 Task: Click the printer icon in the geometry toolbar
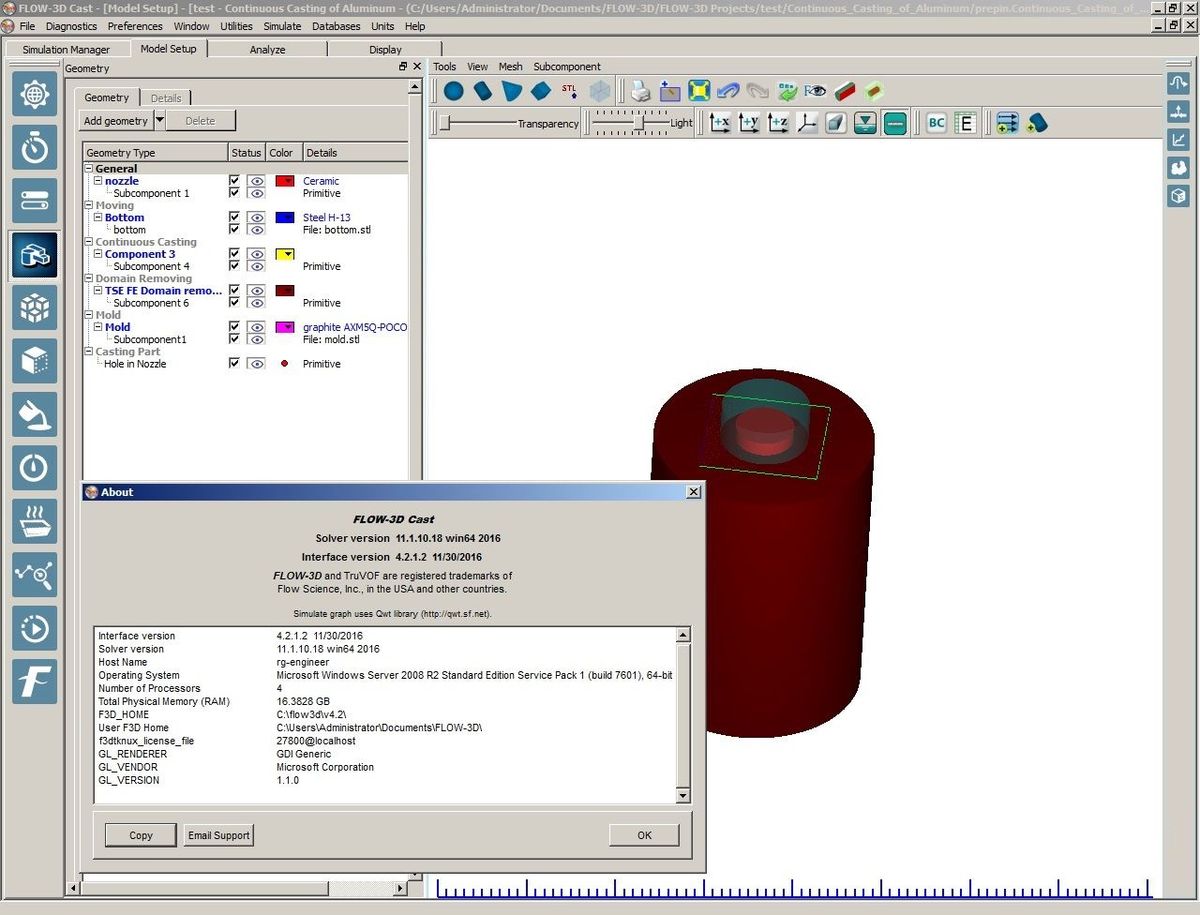640,90
